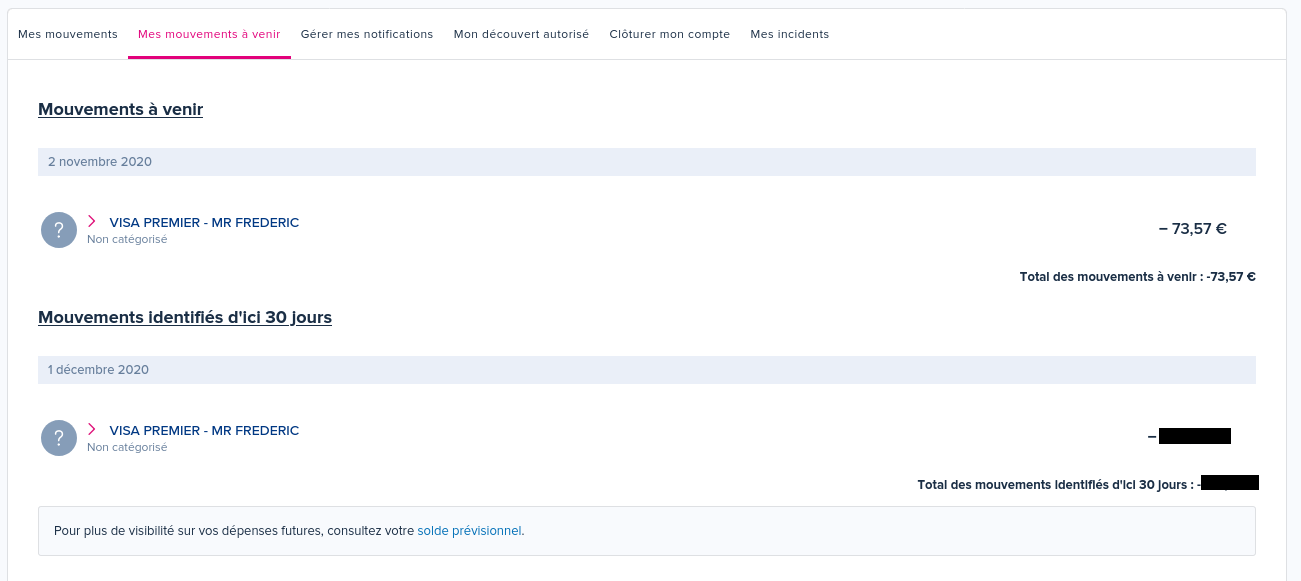Click Non catégorisé under the 1 décembre transaction
Viewport: 1301px width, 581px height.
[127, 448]
